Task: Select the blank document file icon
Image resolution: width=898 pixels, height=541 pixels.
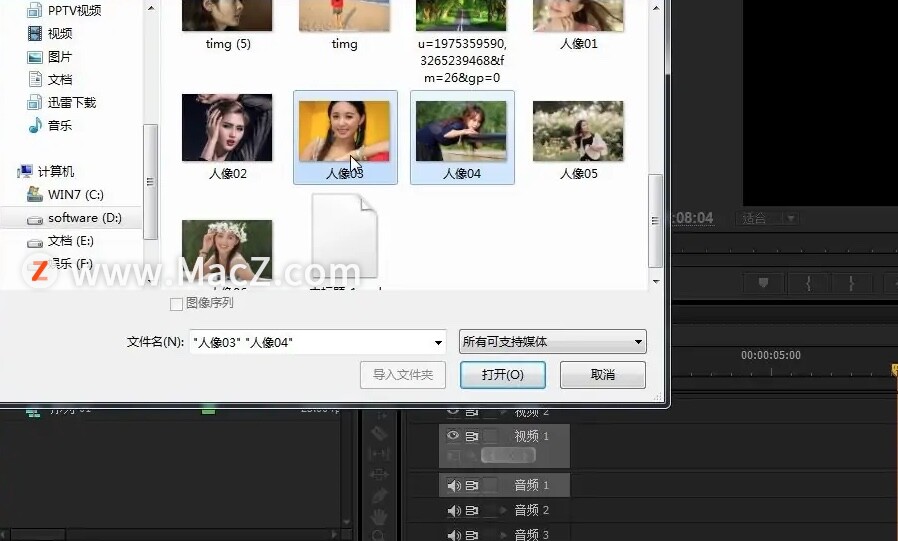Action: coord(345,238)
